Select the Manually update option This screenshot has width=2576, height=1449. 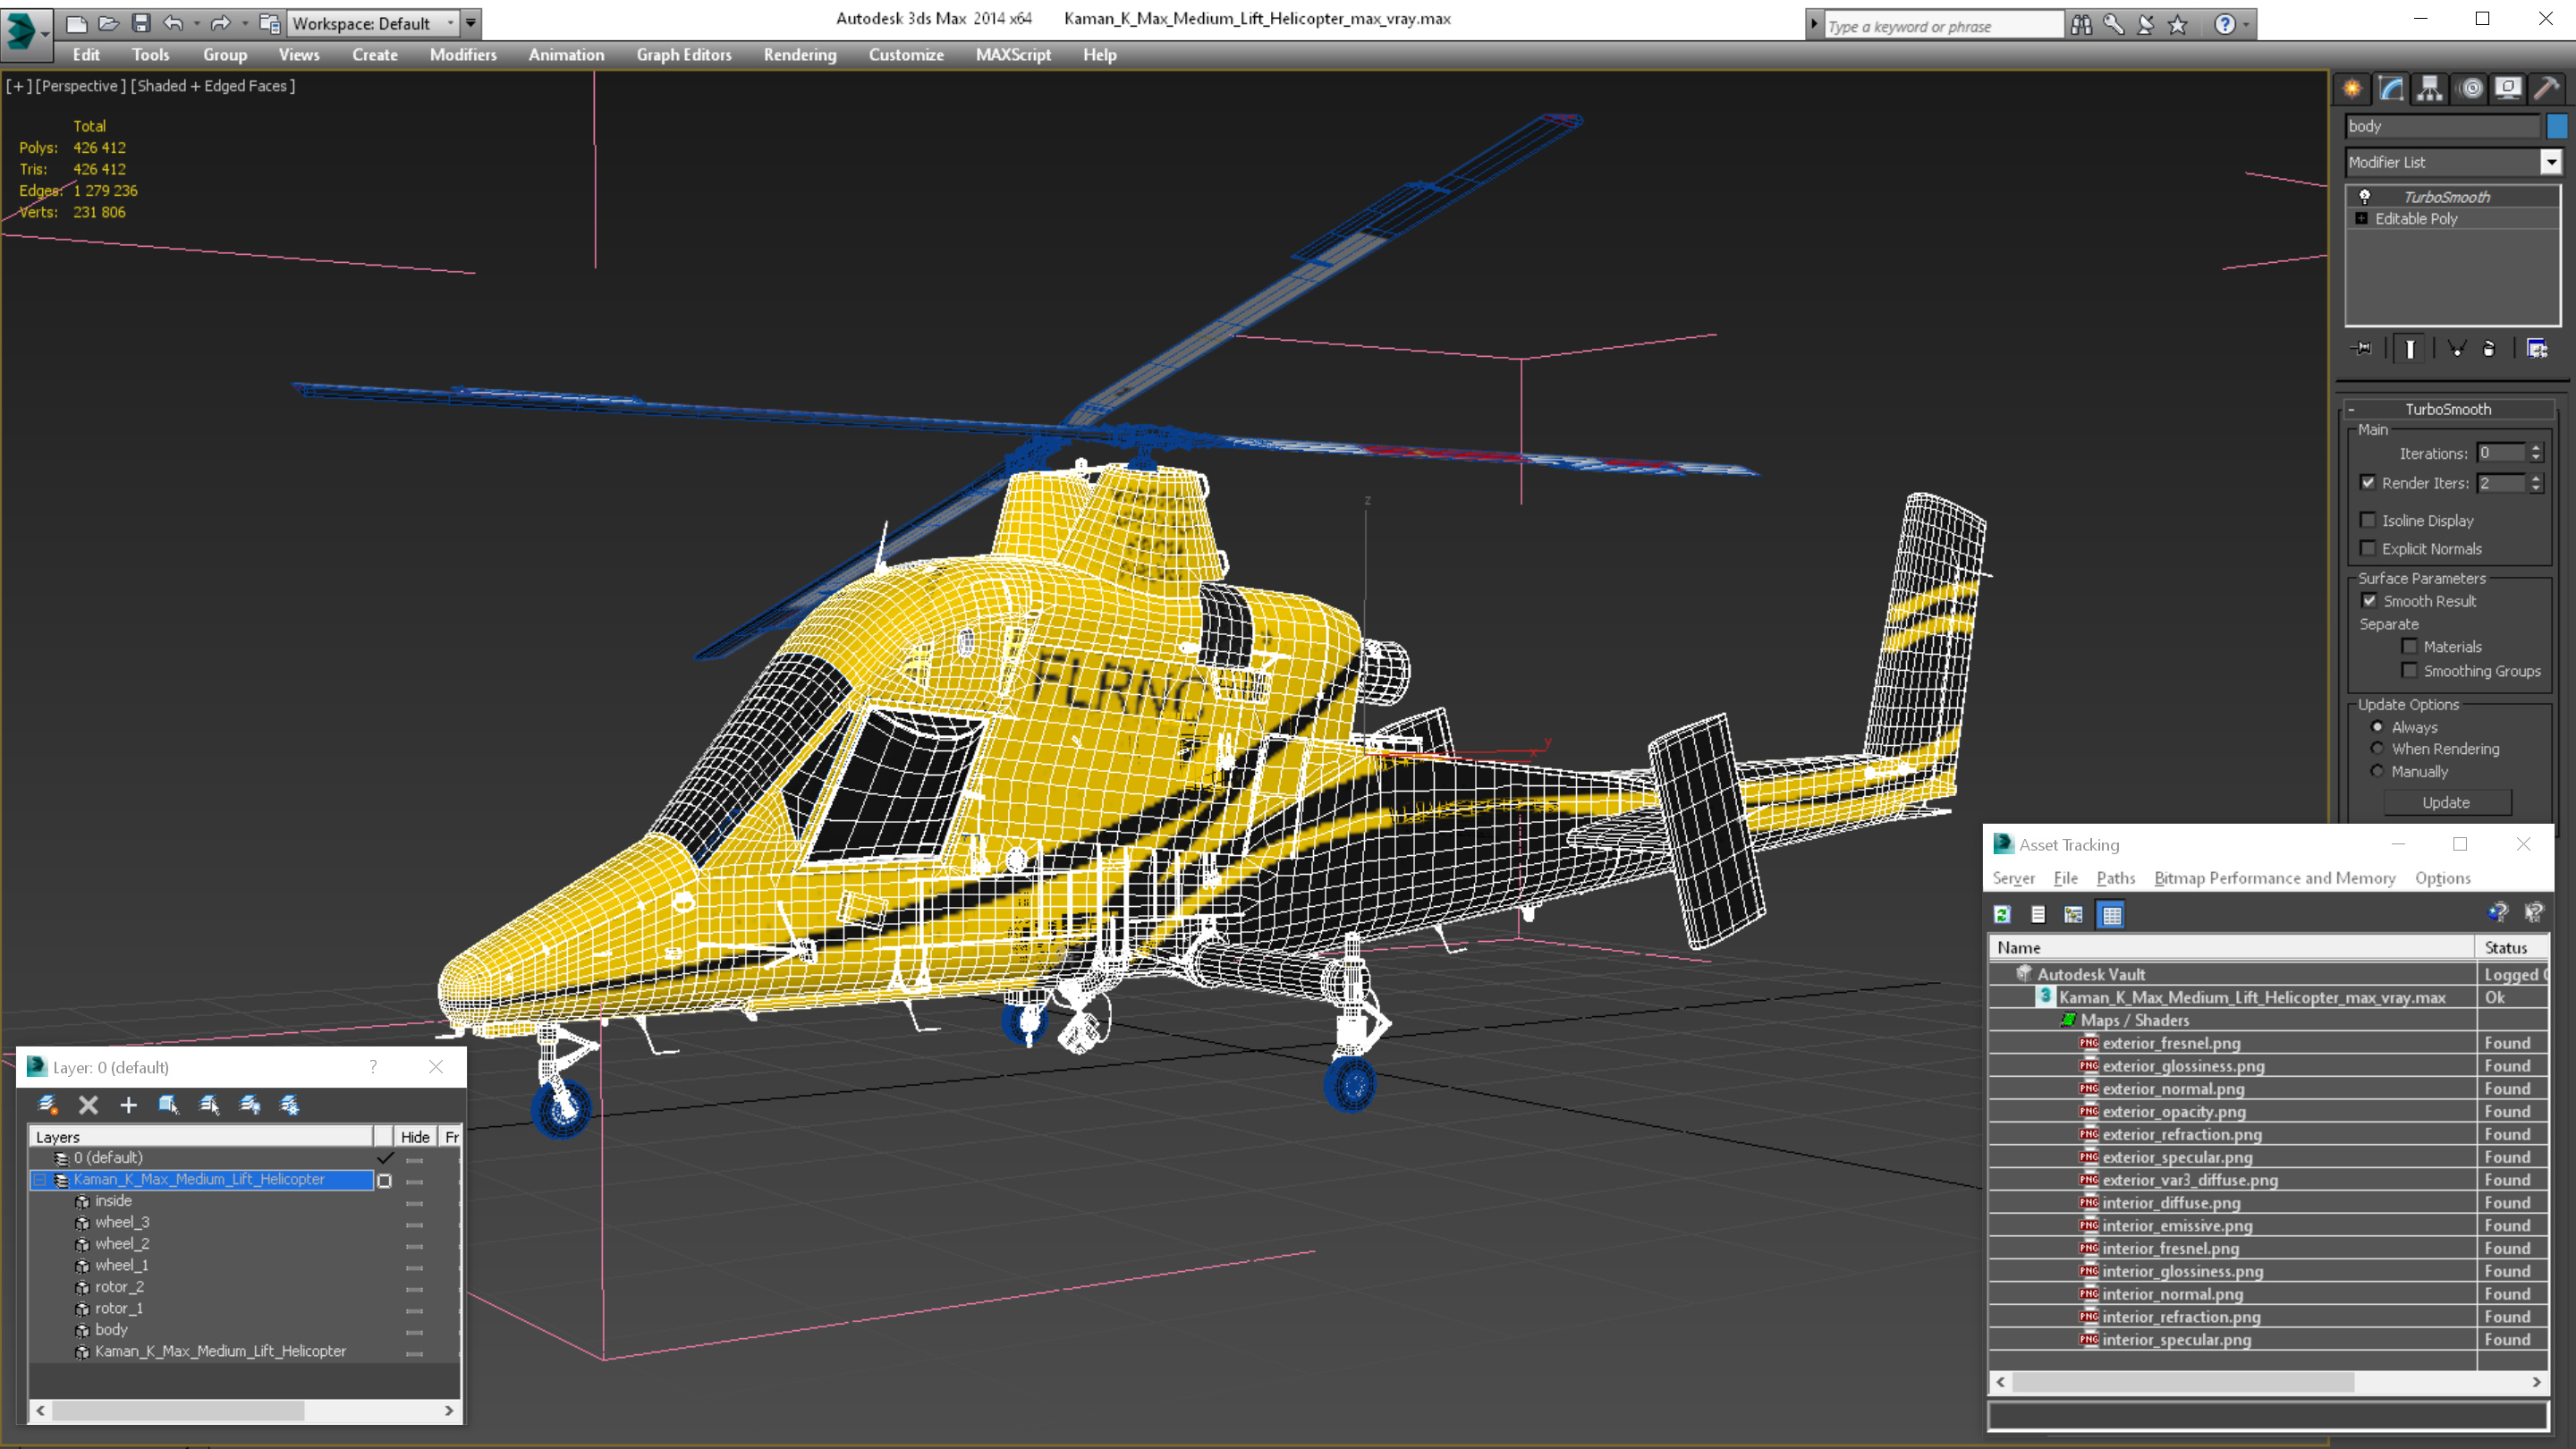click(2378, 771)
